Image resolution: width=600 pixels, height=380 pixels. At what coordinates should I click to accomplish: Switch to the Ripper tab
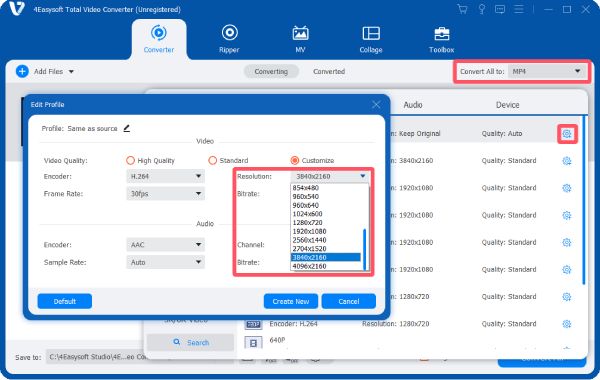[229, 39]
